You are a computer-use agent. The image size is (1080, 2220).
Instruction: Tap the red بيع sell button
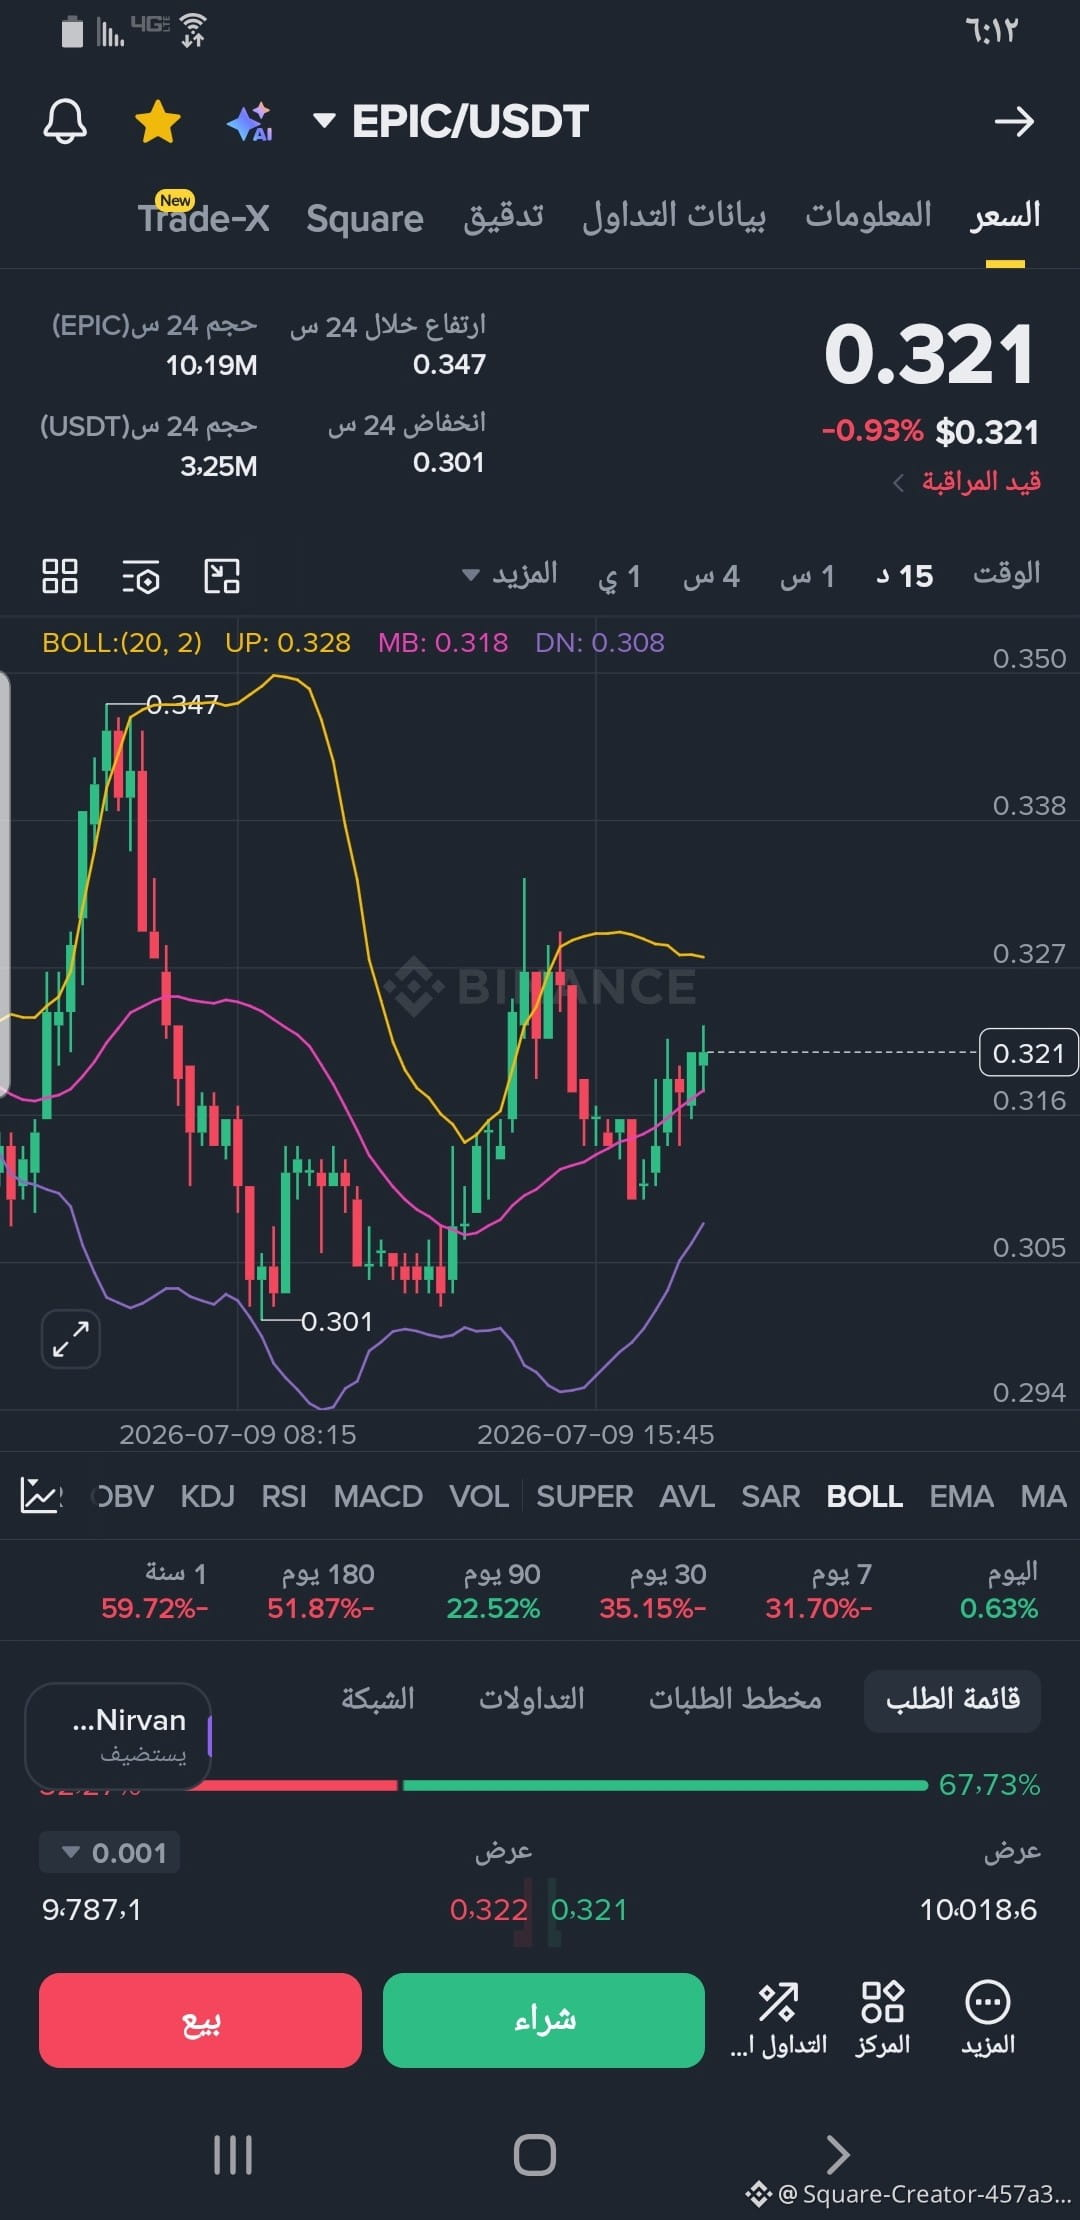(200, 2020)
